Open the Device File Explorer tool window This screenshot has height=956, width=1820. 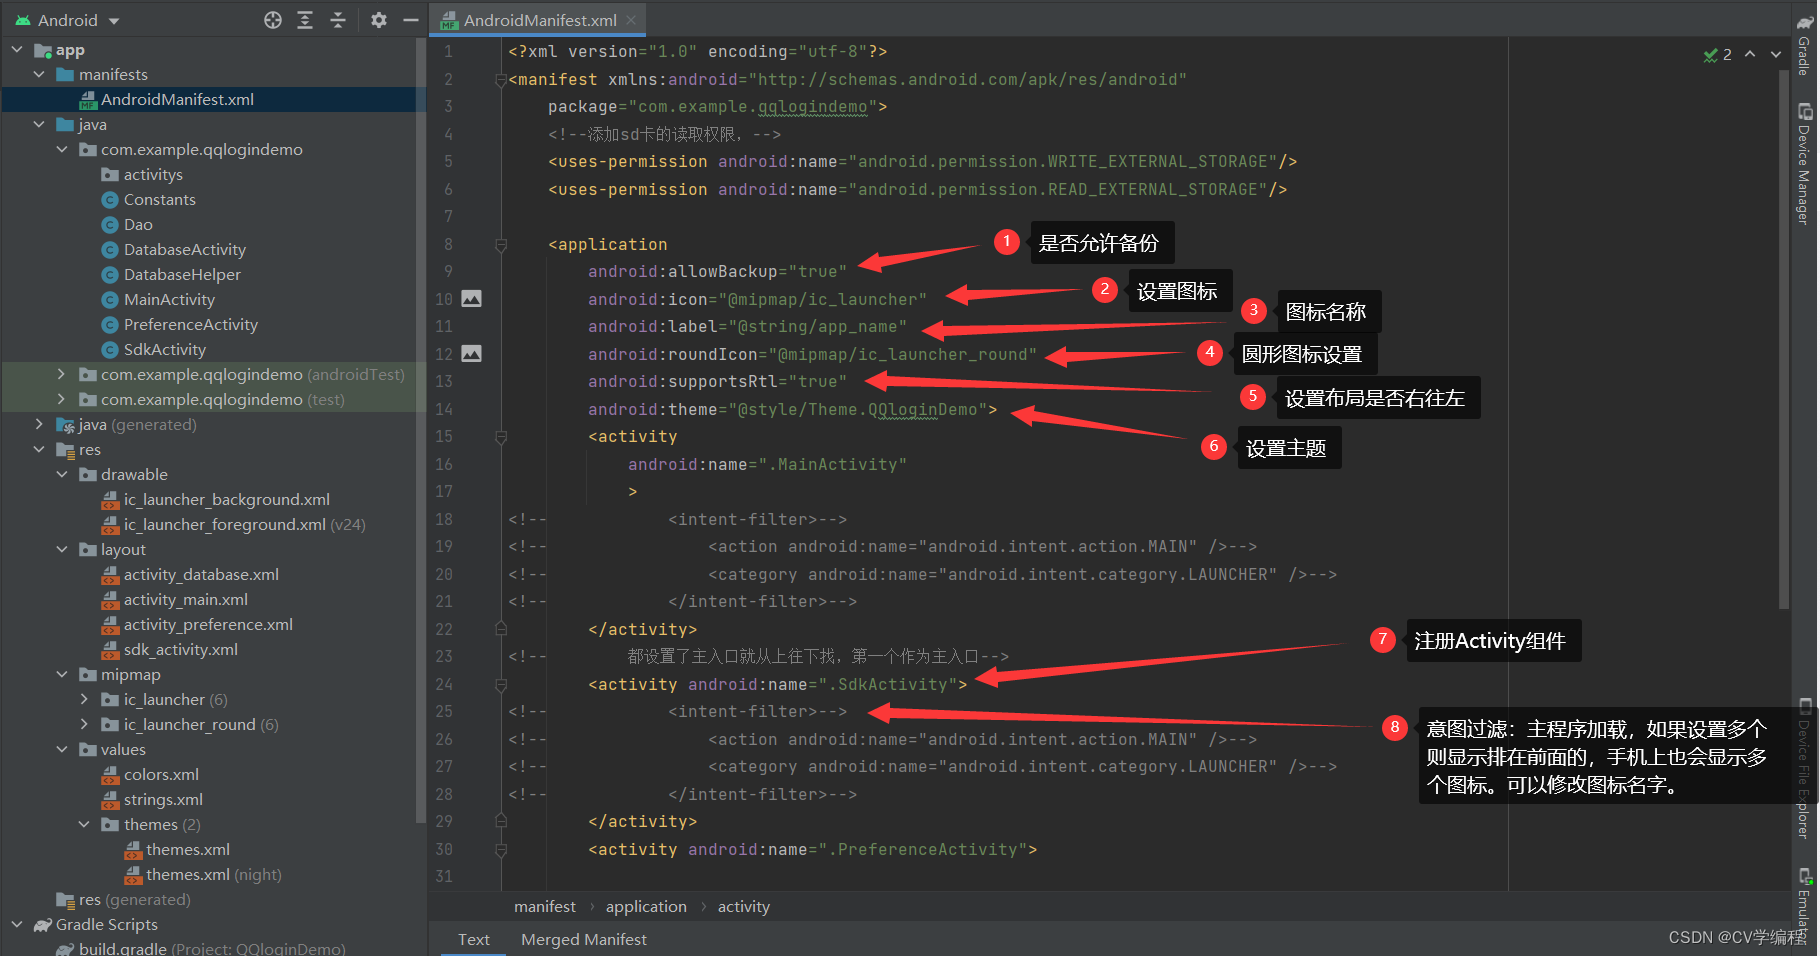tap(1804, 768)
